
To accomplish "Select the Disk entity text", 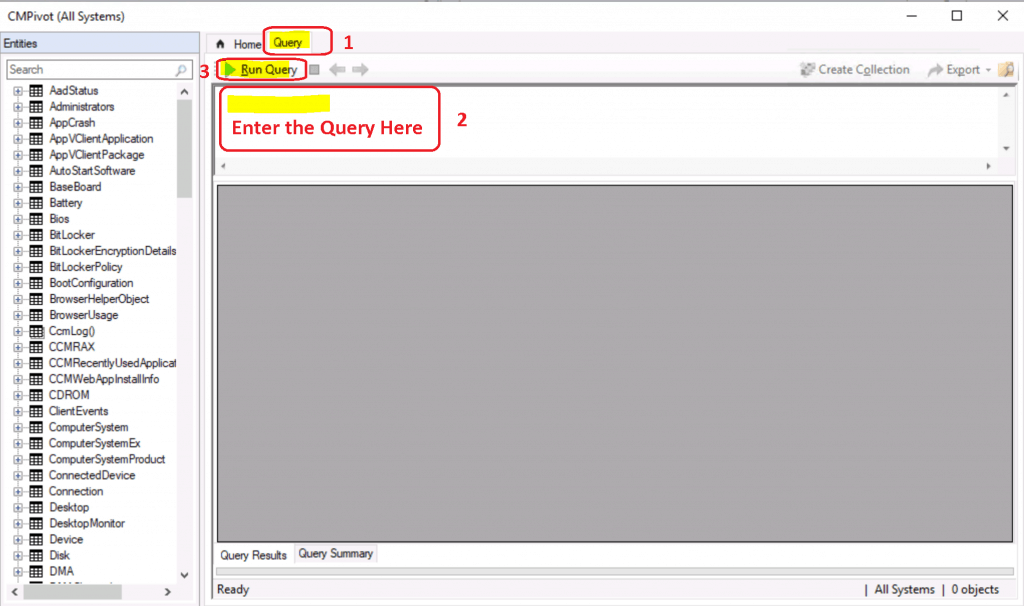I will click(x=59, y=555).
